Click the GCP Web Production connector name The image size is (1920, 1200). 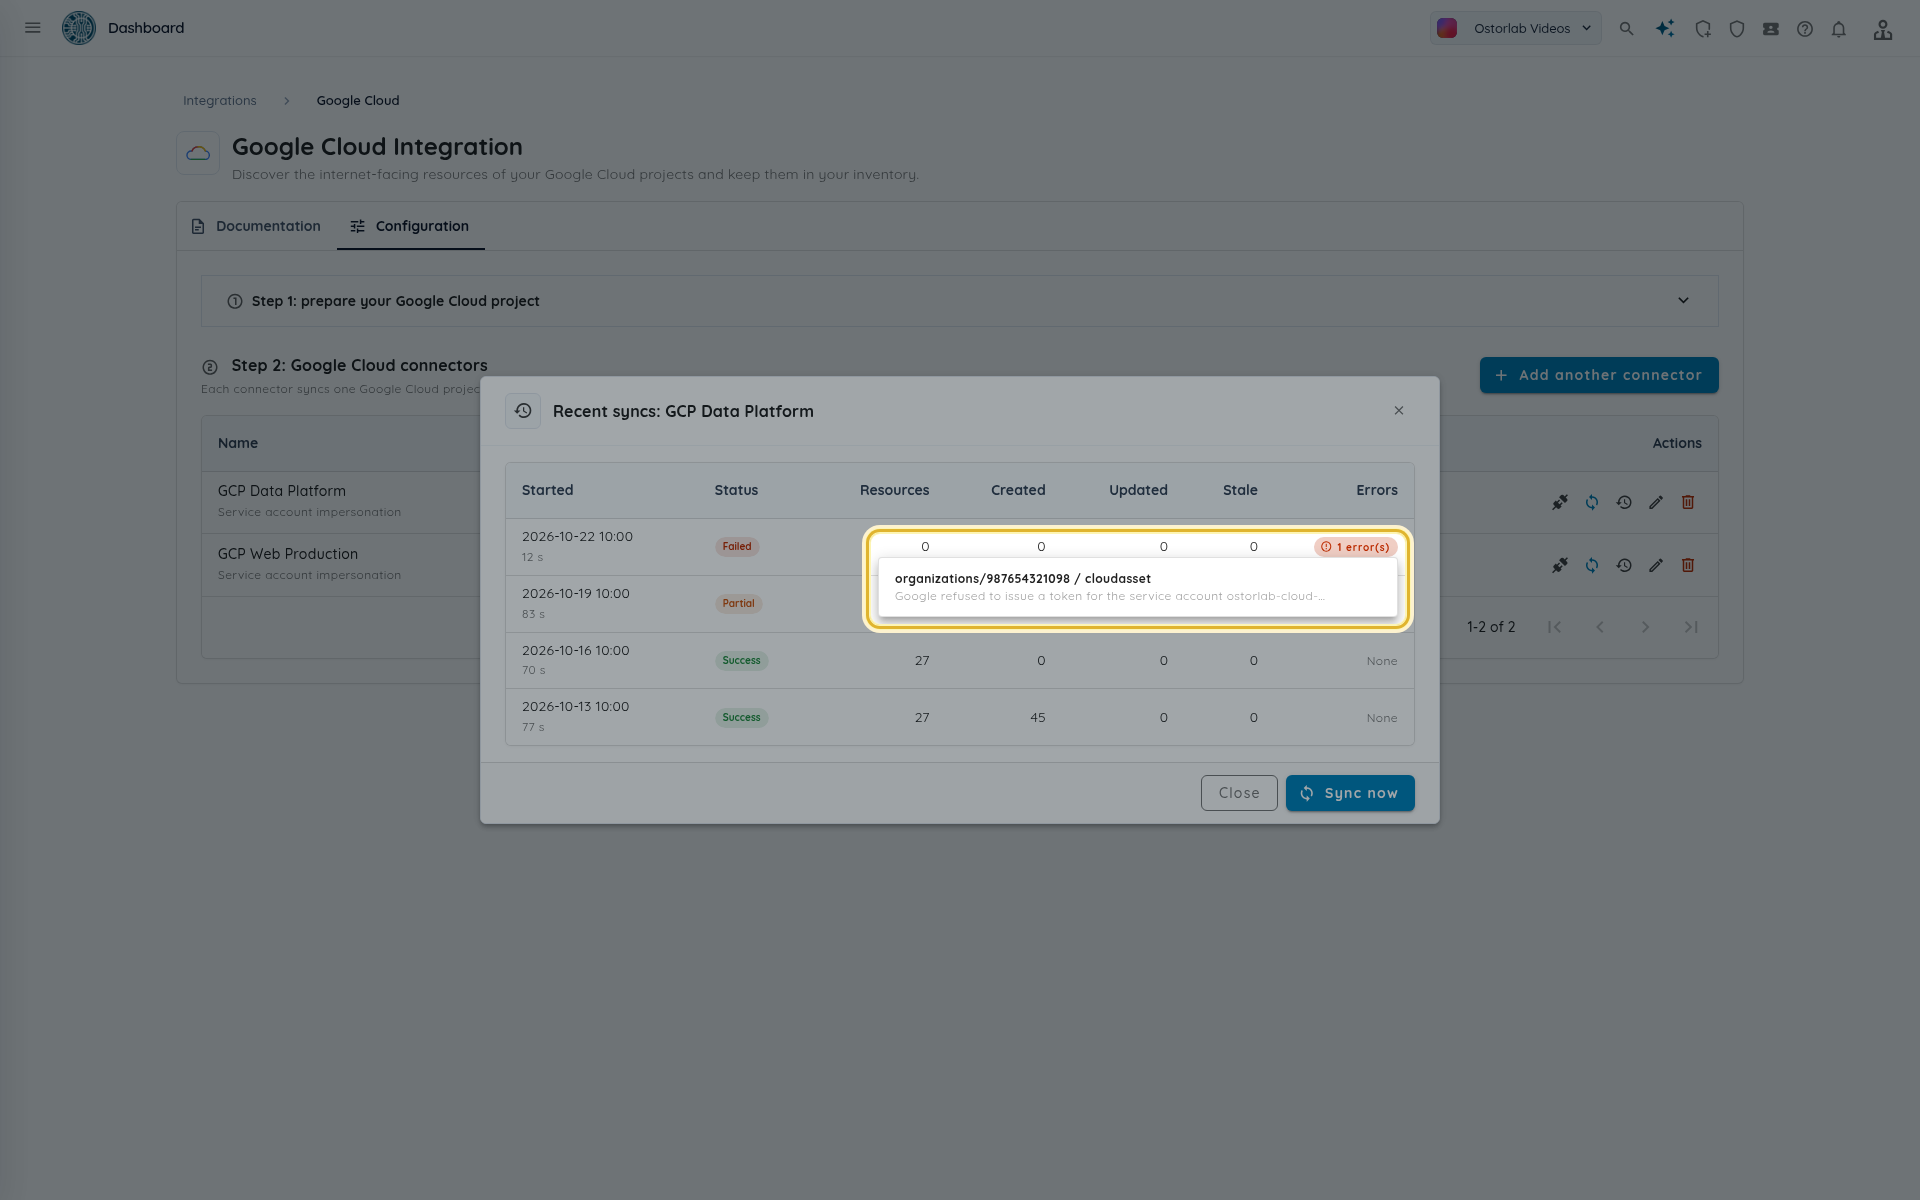click(288, 554)
